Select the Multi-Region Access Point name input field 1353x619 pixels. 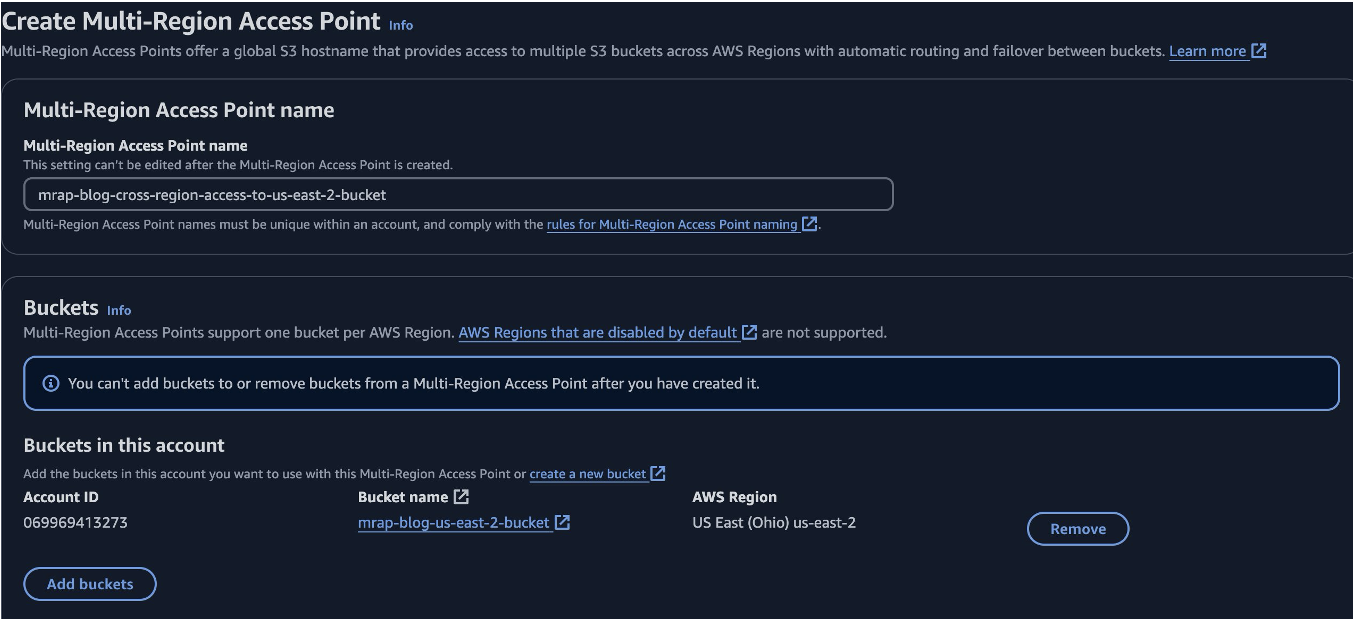coord(457,194)
